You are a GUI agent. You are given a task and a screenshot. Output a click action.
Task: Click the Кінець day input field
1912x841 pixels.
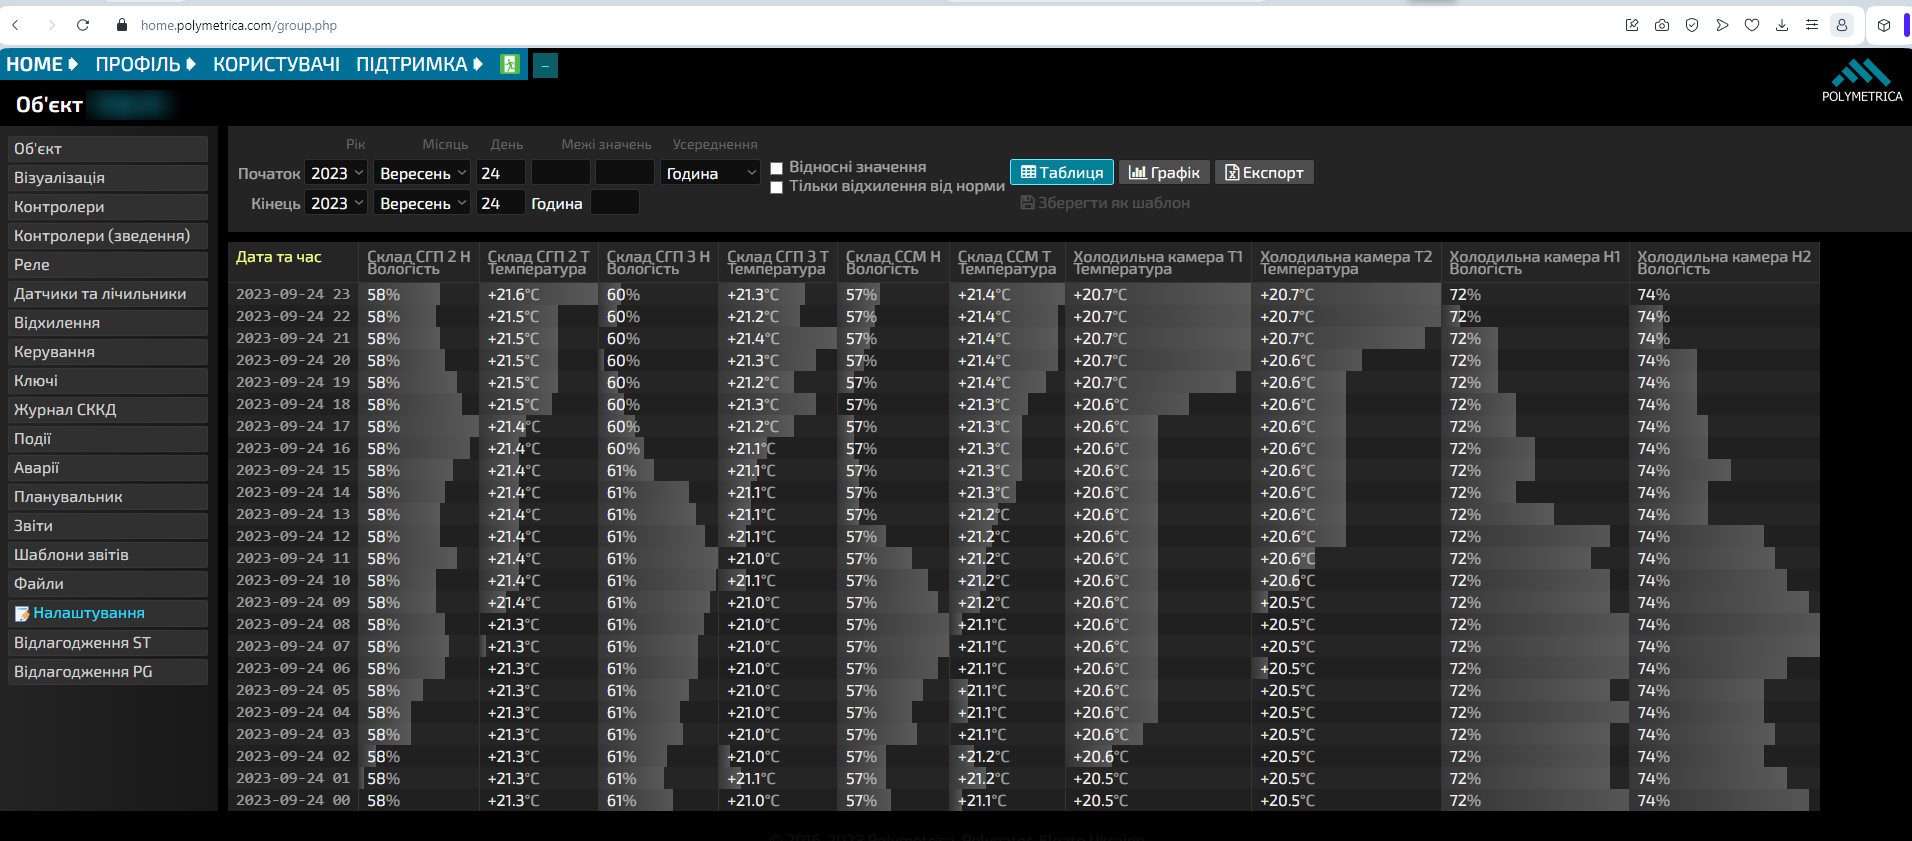coord(501,203)
